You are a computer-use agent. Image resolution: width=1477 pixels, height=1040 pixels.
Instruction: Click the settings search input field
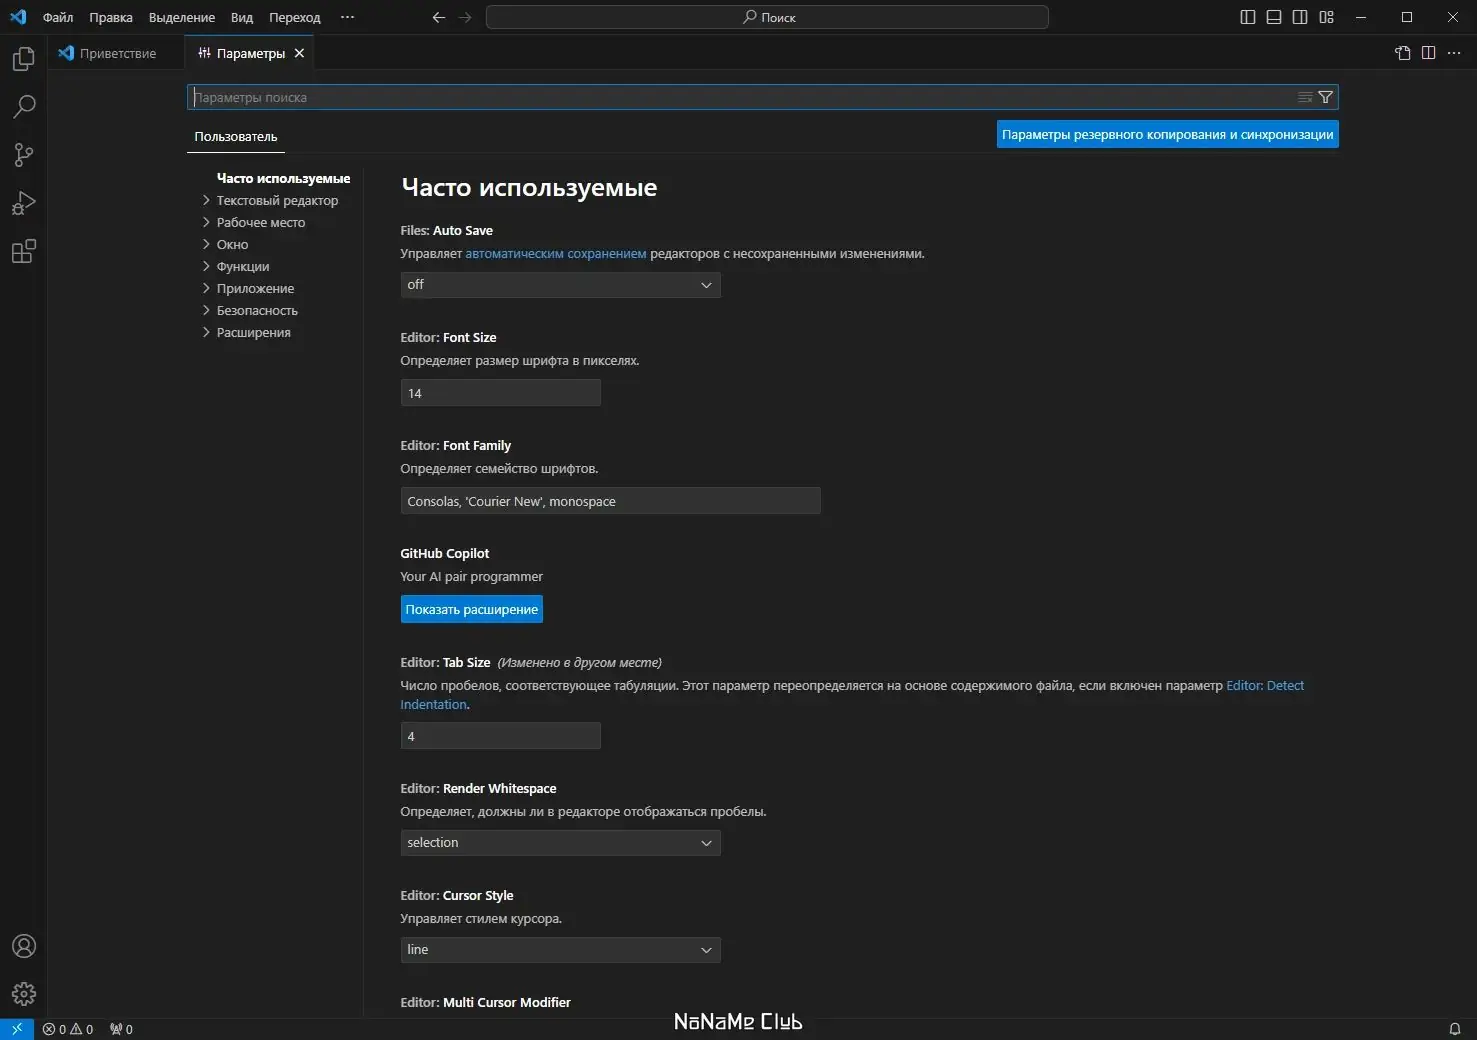[x=740, y=97]
